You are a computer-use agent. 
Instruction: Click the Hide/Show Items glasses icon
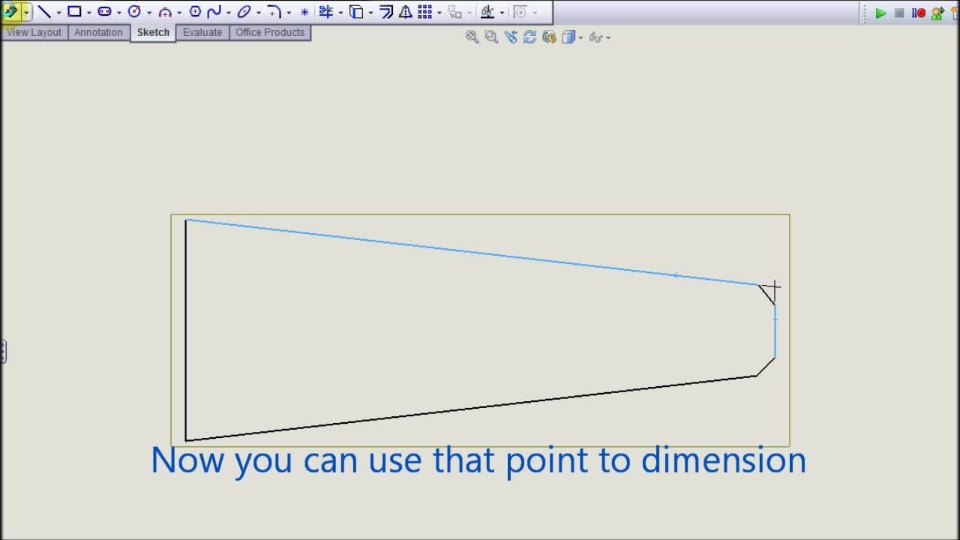(x=596, y=37)
